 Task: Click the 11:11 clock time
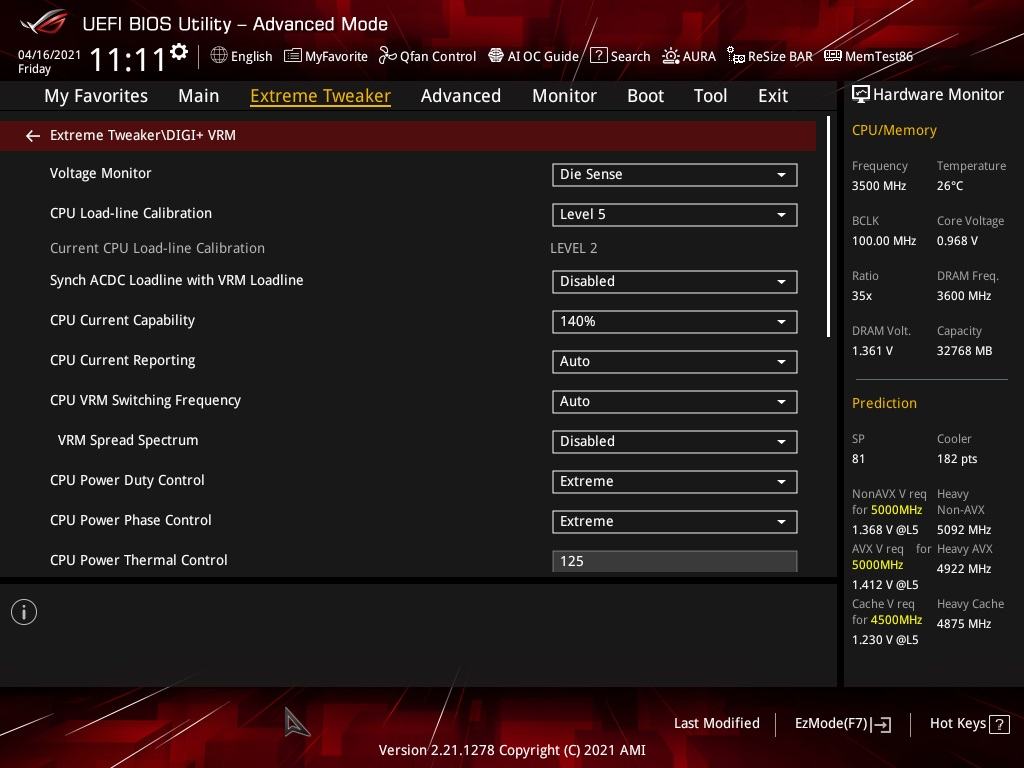coord(127,60)
